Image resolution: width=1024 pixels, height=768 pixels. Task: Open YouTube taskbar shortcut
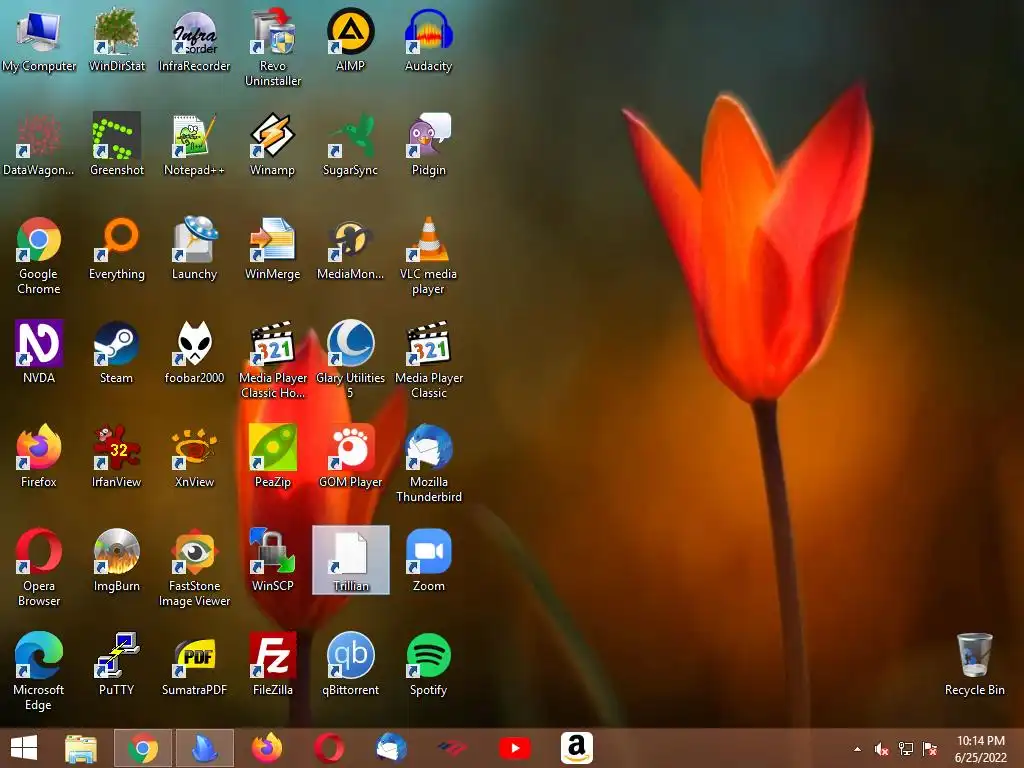tap(515, 748)
